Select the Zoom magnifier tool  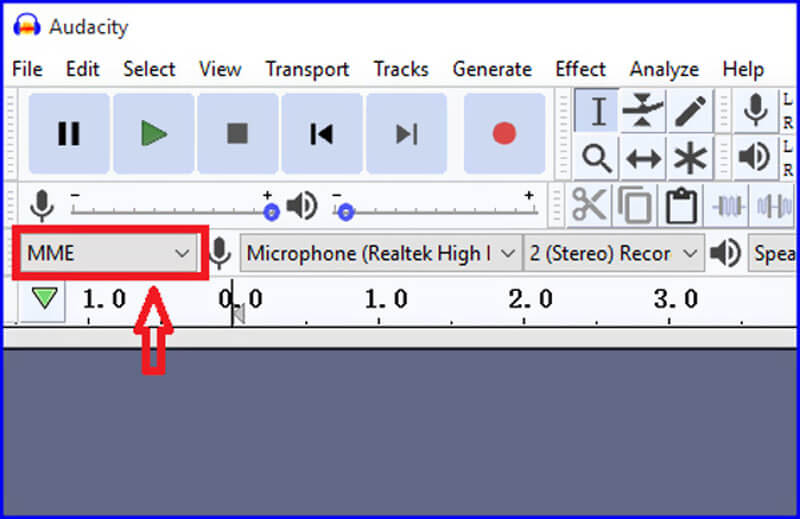[x=598, y=158]
